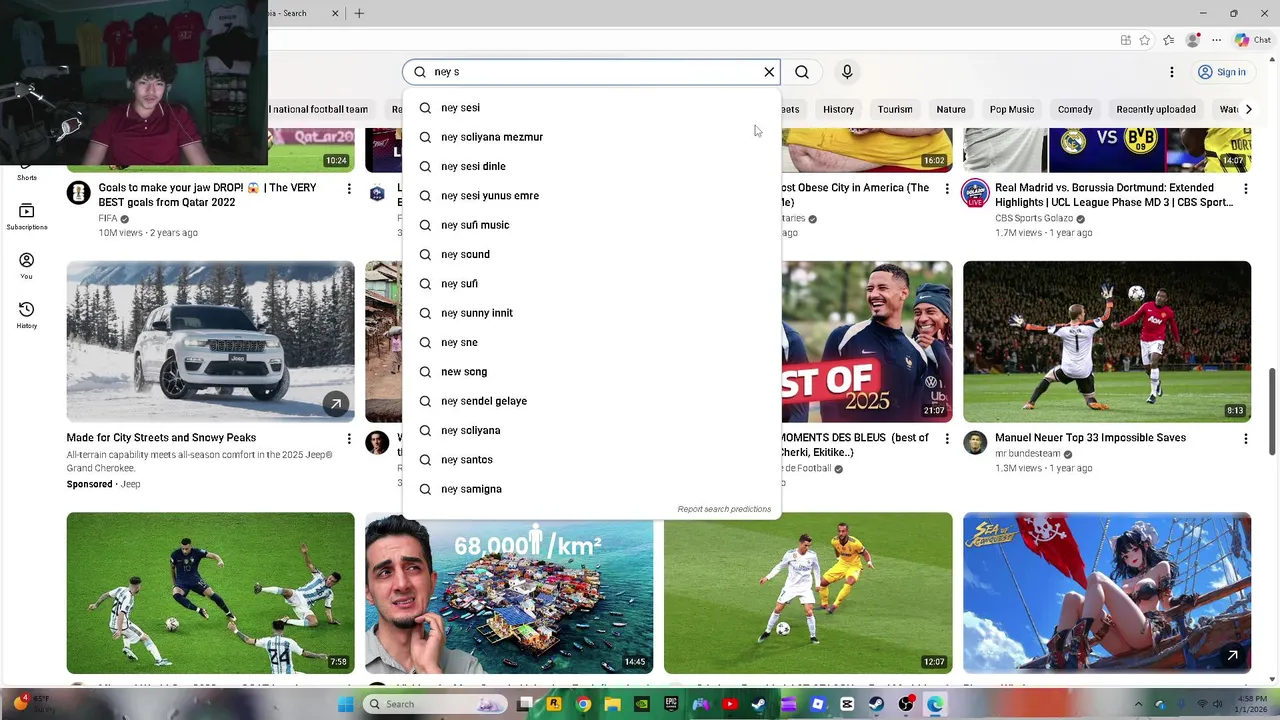Open the 'Manuel Neuer Top 33 Impossible Saves' title

click(1090, 438)
